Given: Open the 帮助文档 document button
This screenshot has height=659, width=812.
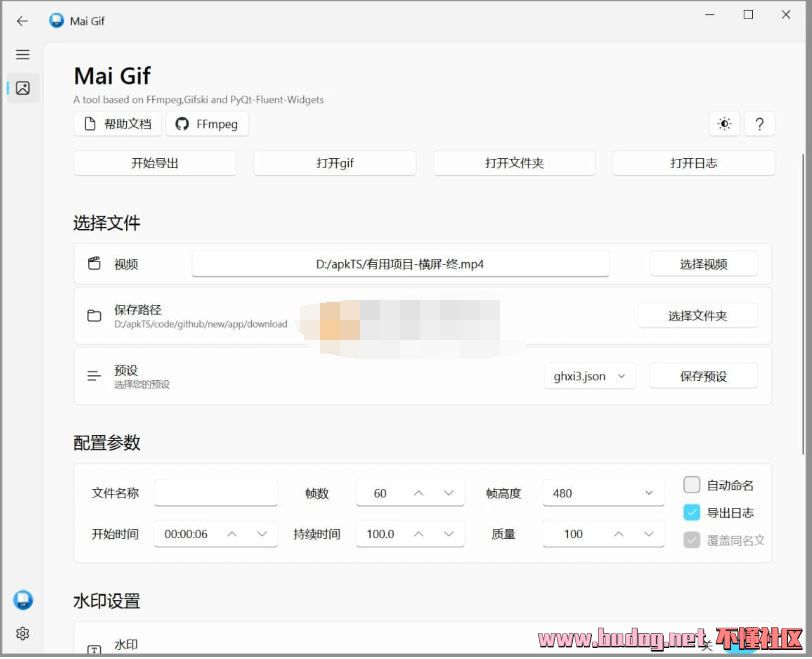Looking at the screenshot, I should pyautogui.click(x=117, y=124).
